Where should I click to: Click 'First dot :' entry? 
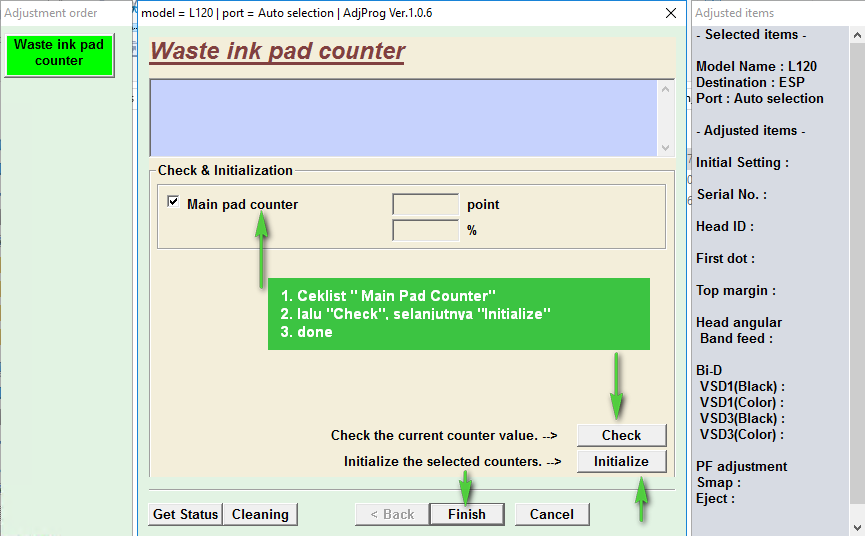[x=725, y=258]
